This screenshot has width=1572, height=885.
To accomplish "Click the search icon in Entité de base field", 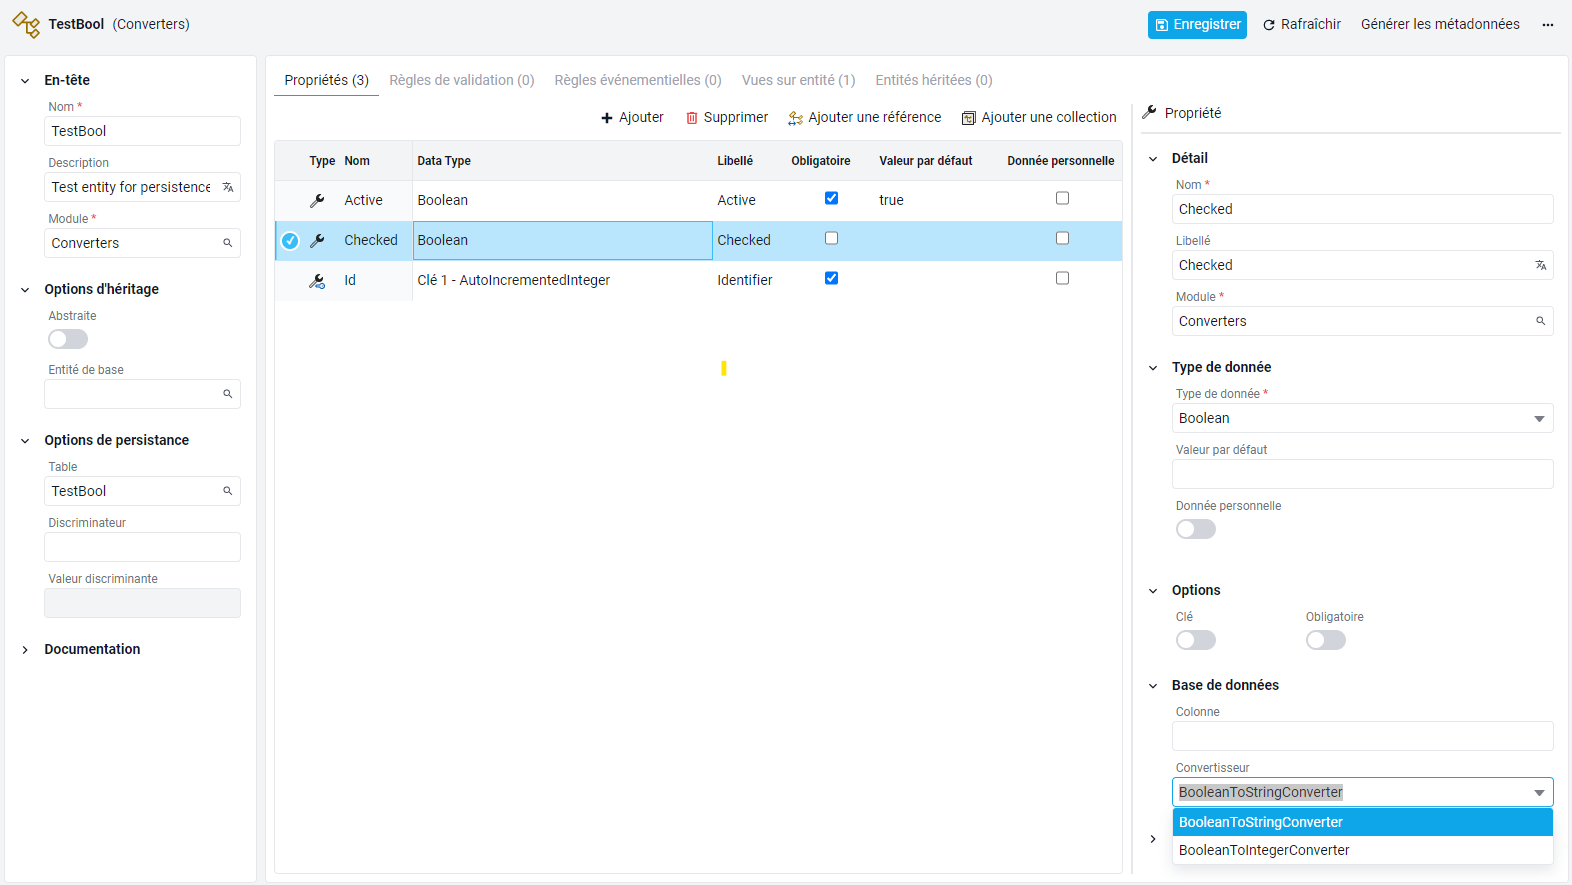I will (228, 394).
